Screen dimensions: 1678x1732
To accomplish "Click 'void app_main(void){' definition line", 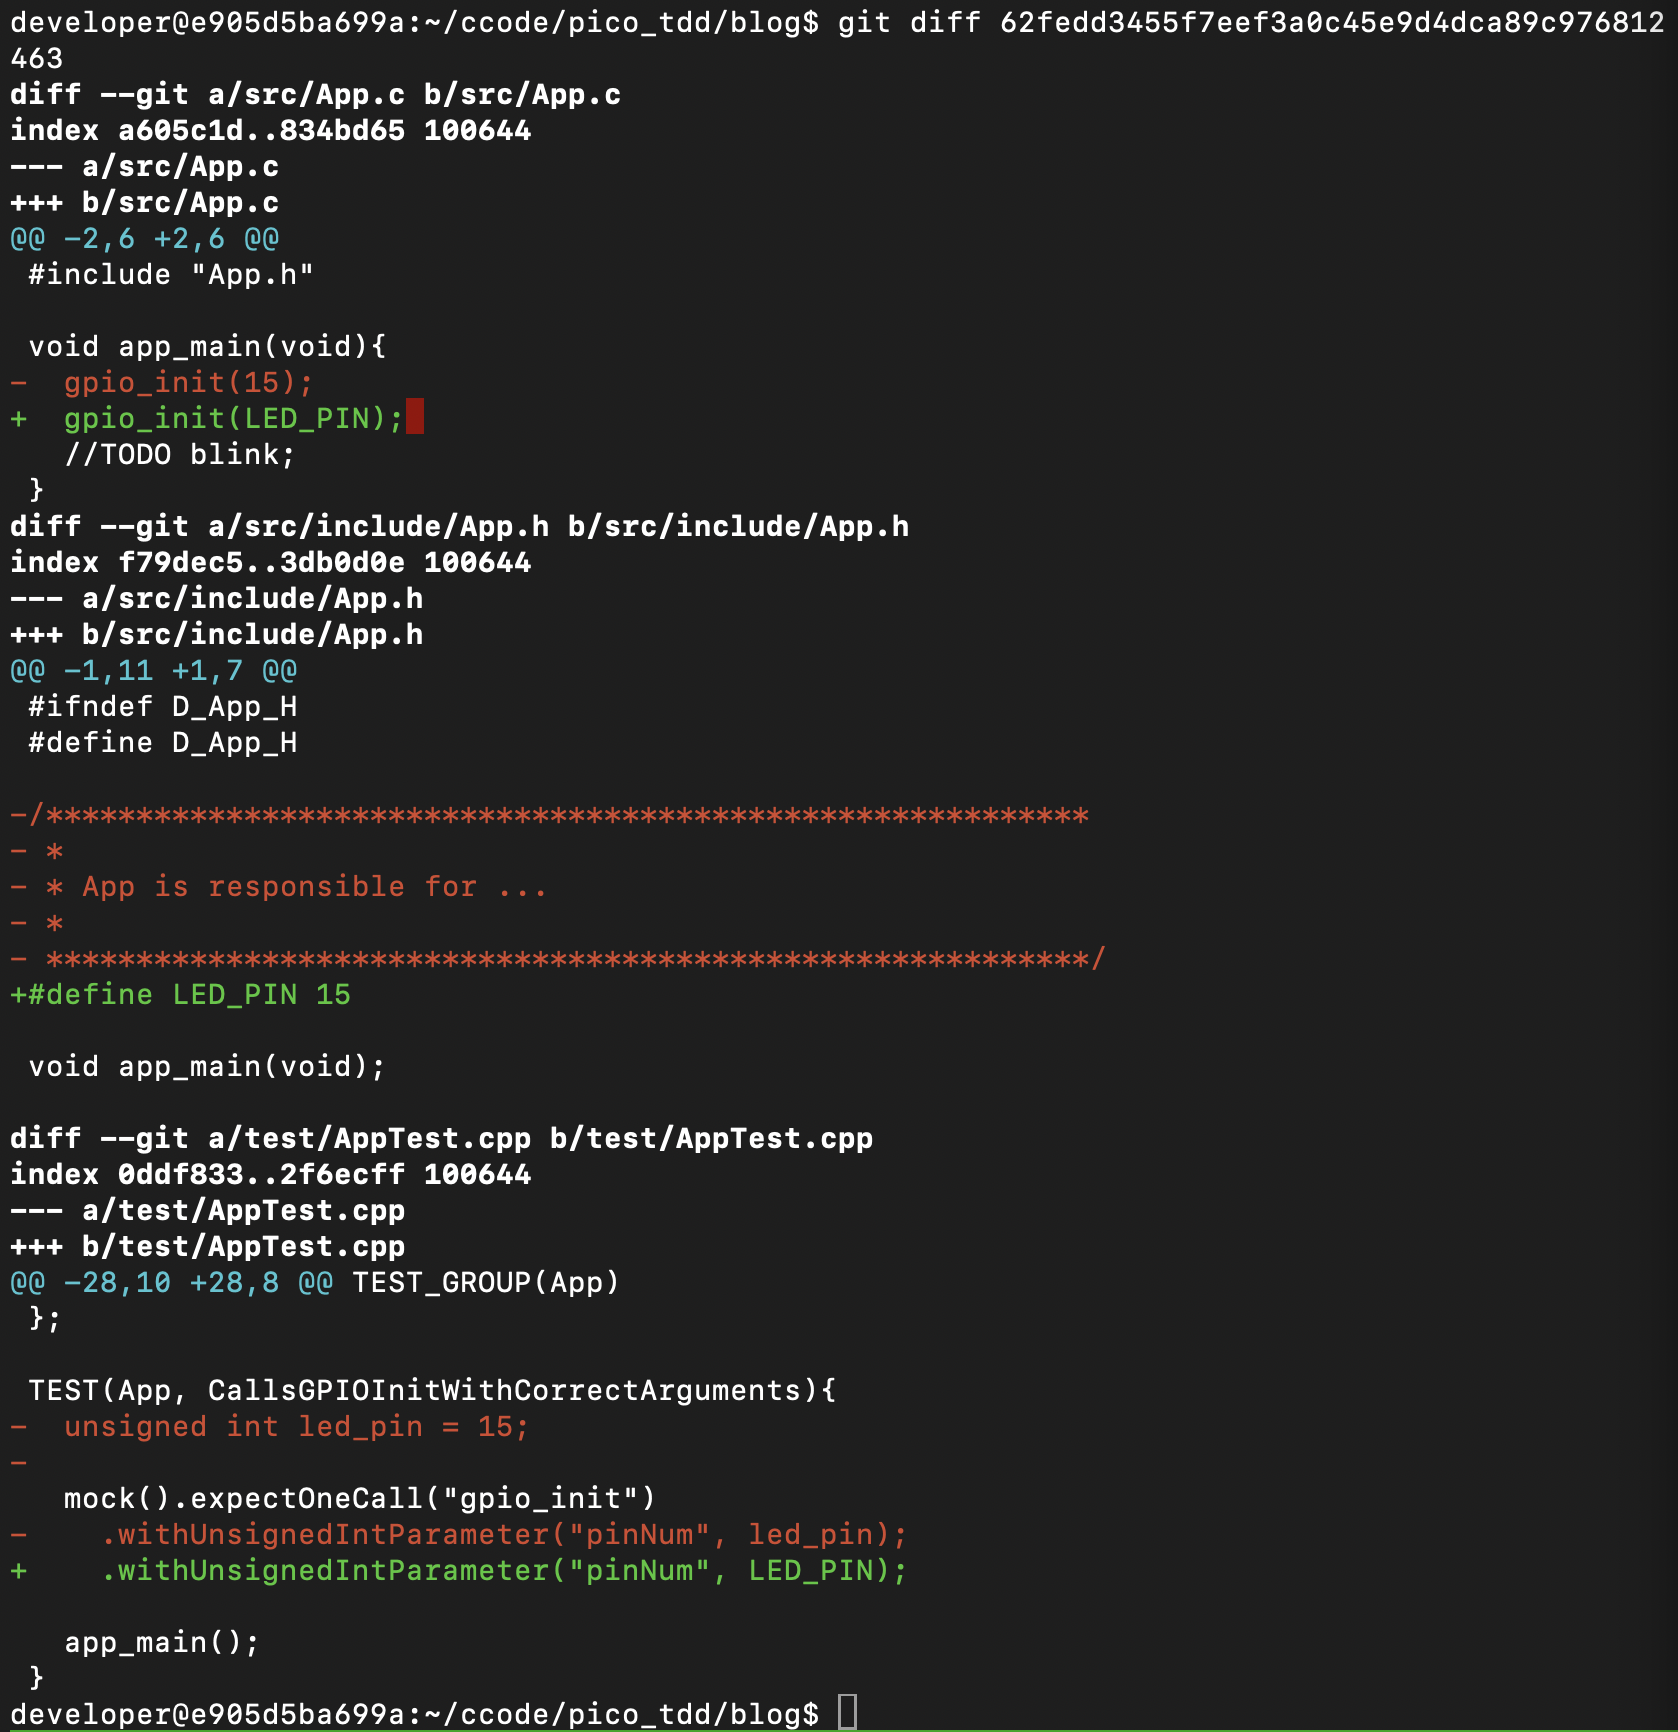I will pos(207,347).
